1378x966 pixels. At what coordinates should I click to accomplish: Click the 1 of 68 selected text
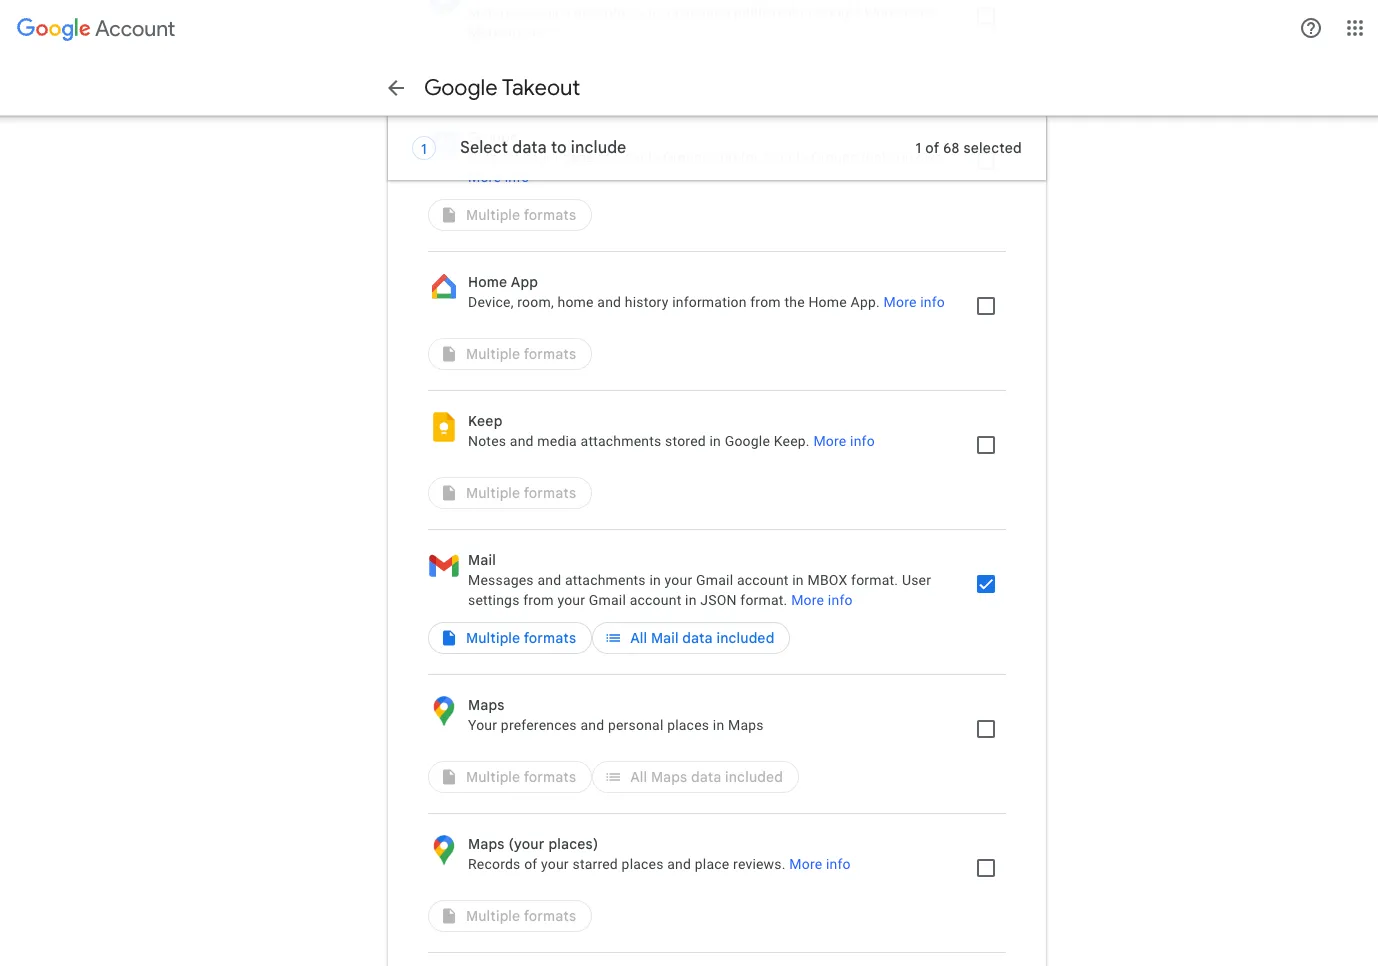968,148
